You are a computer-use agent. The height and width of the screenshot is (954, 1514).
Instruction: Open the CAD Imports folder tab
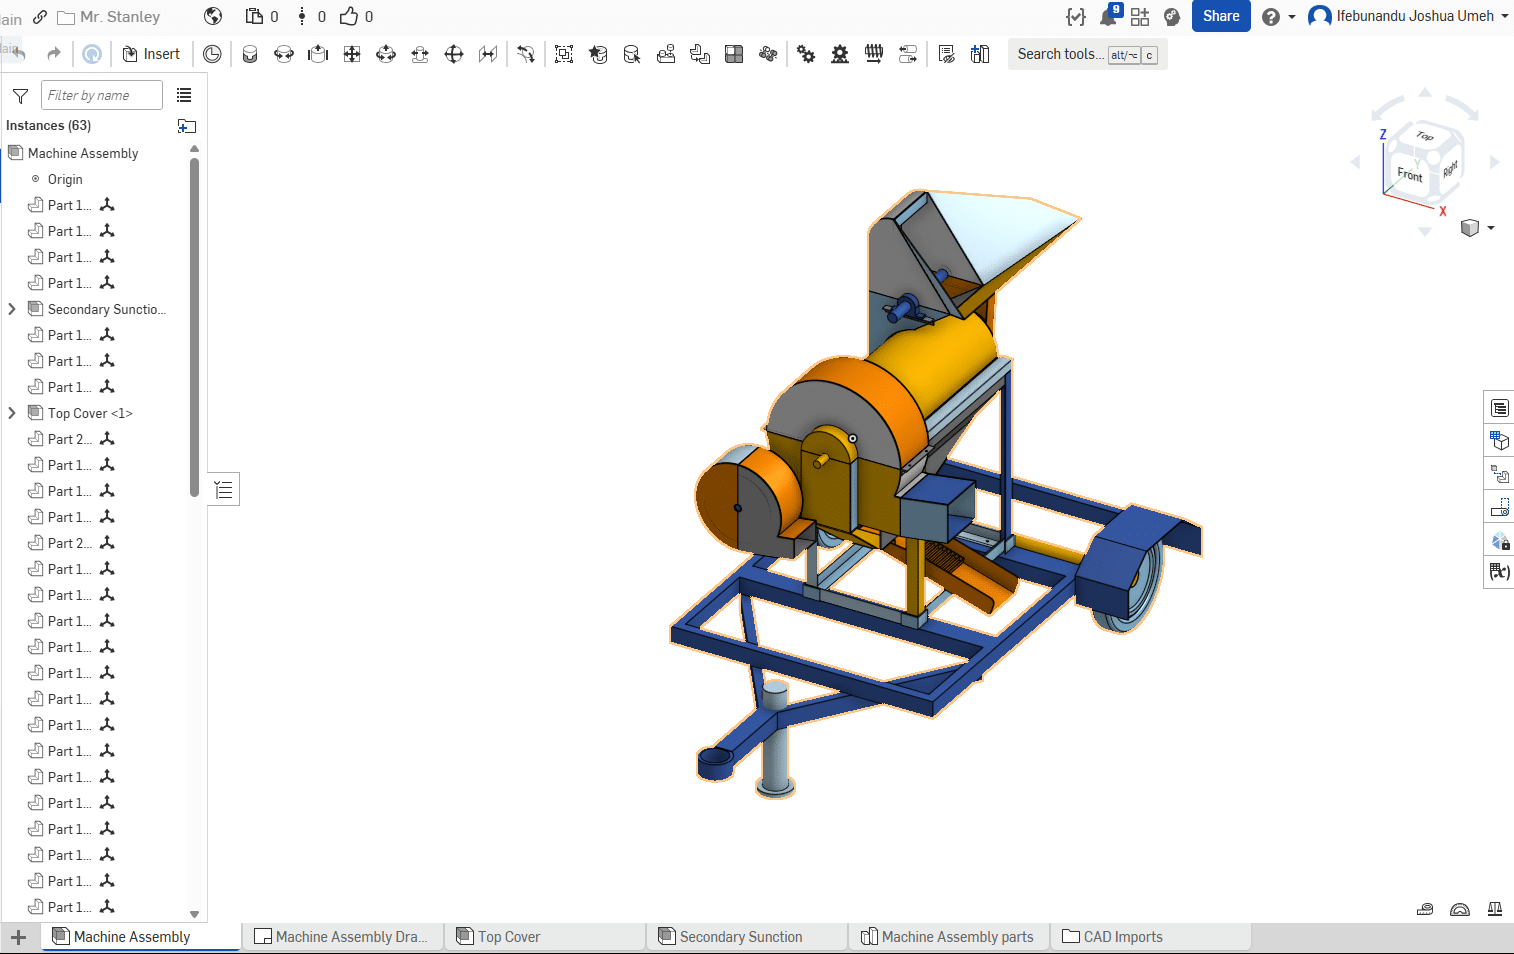pyautogui.click(x=1122, y=937)
